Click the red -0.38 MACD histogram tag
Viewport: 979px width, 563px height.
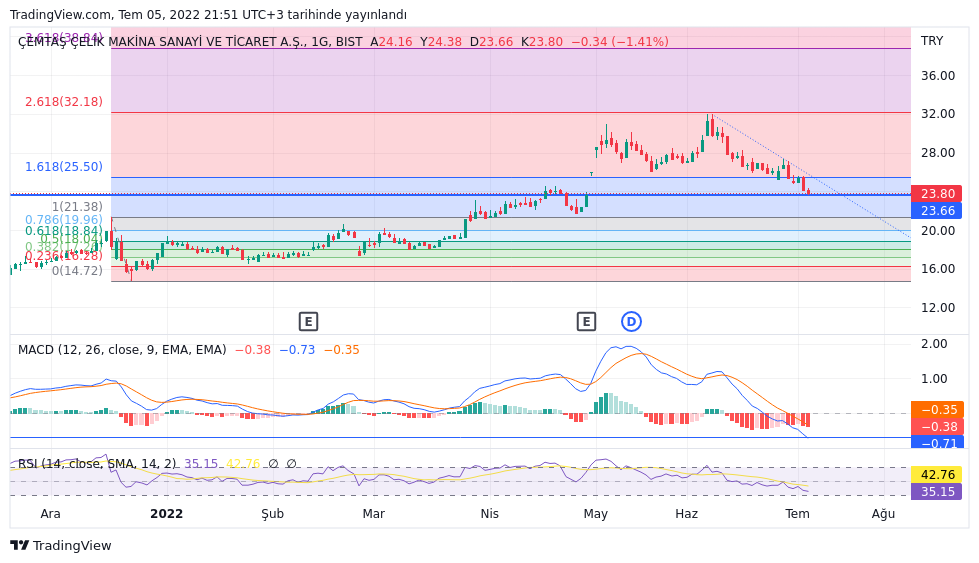coord(937,426)
